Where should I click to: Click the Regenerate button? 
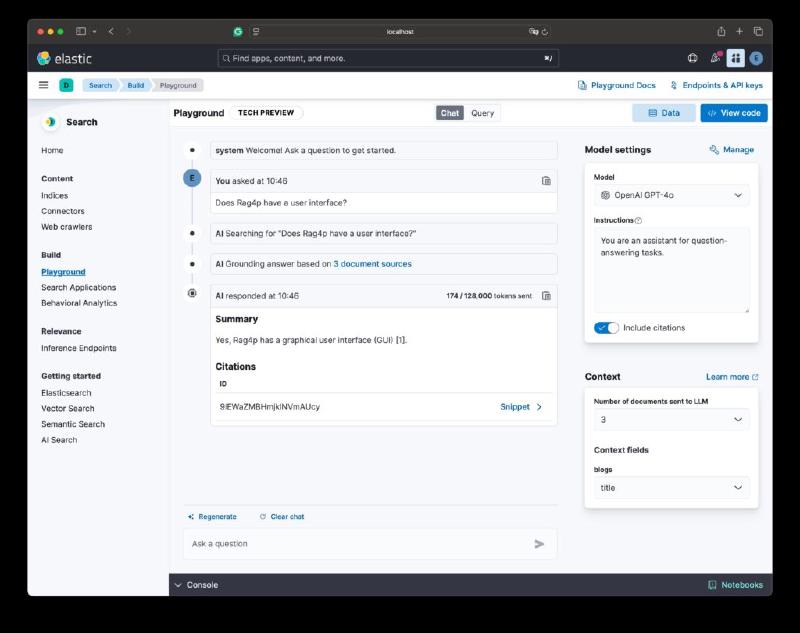click(212, 517)
